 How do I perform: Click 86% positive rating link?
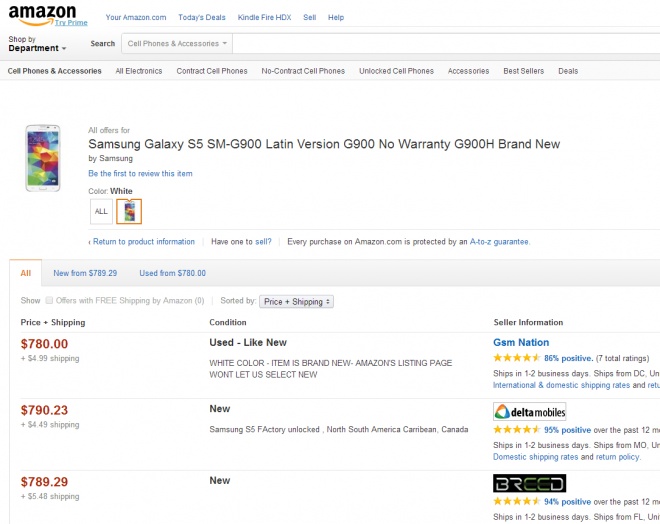pyautogui.click(x=569, y=358)
